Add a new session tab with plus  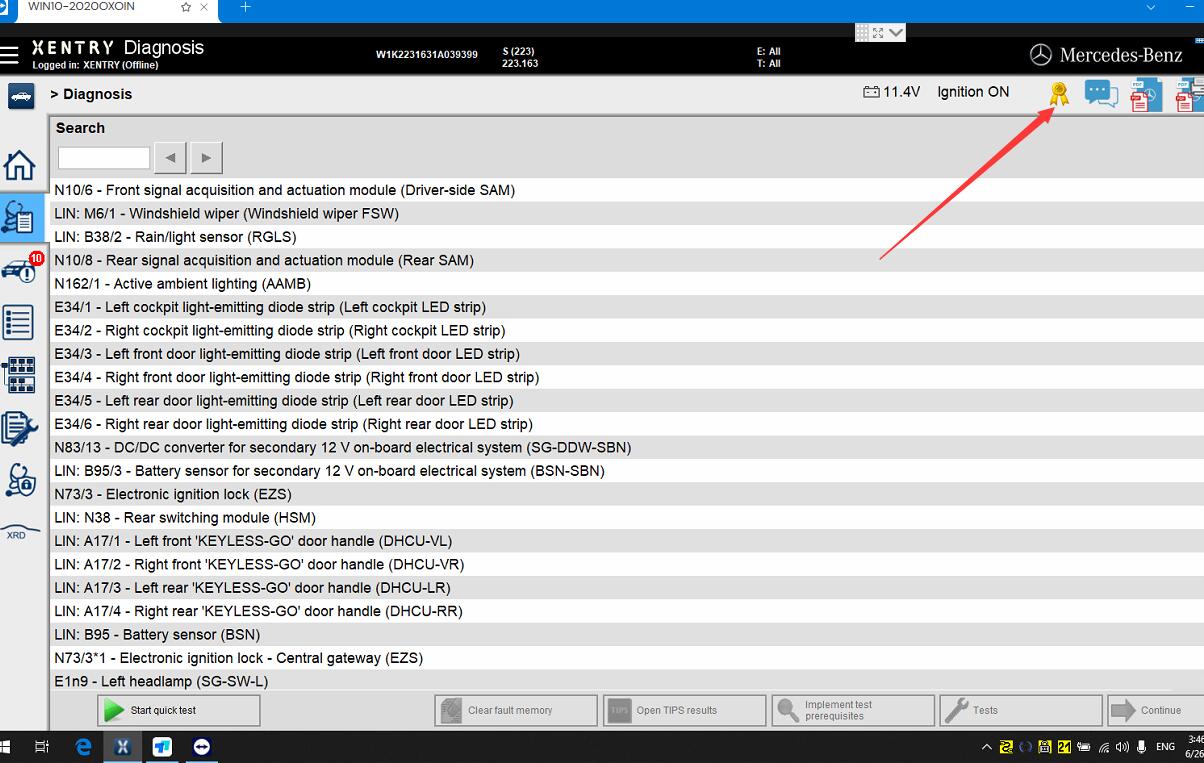point(245,7)
